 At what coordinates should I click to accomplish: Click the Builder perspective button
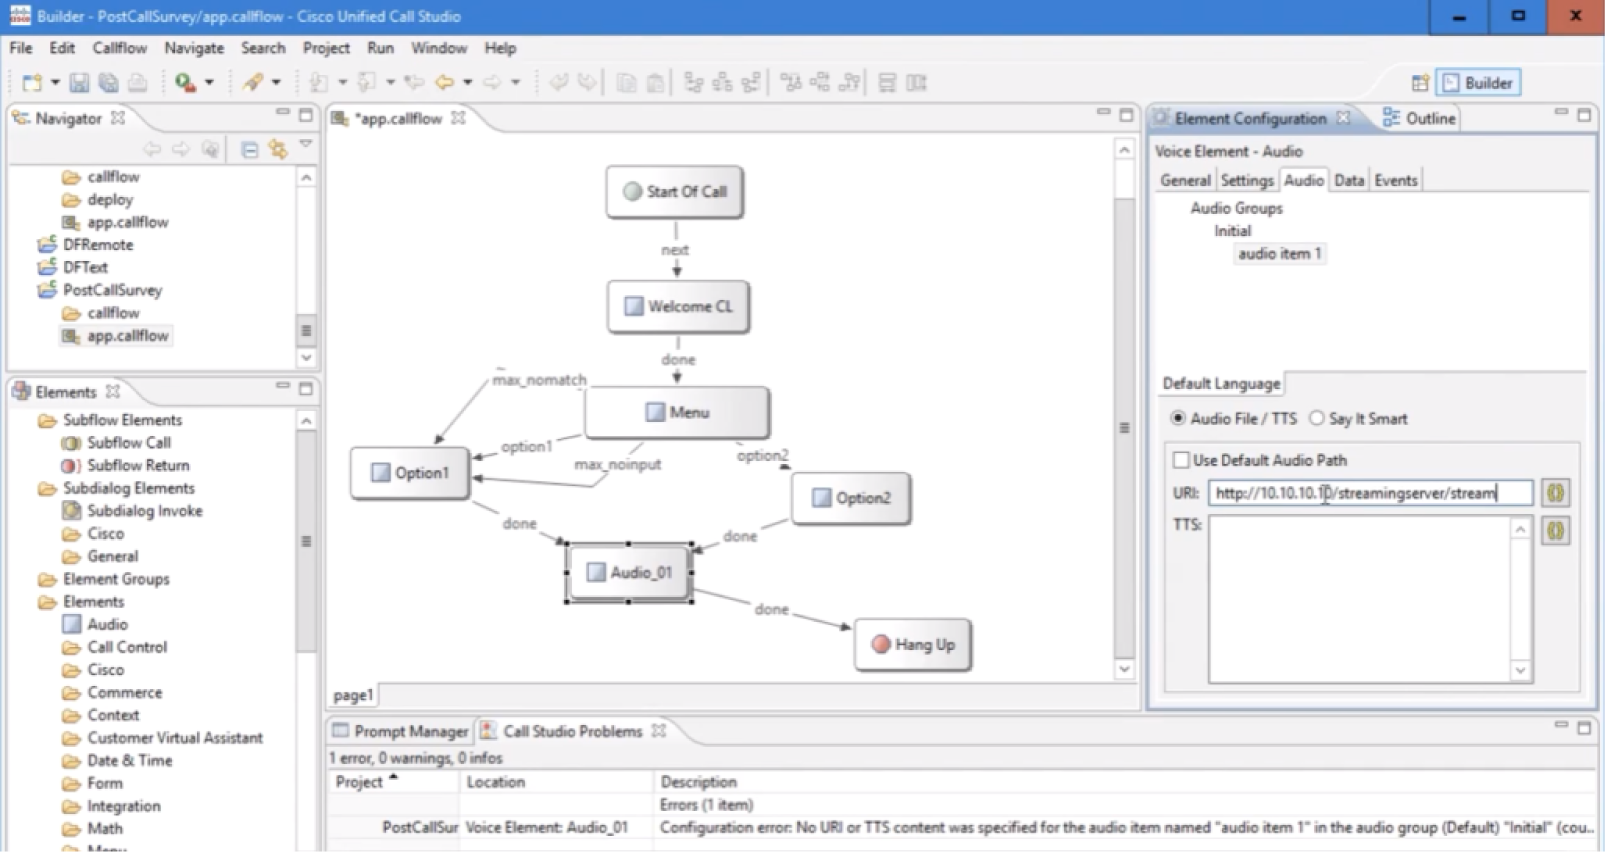point(1478,83)
